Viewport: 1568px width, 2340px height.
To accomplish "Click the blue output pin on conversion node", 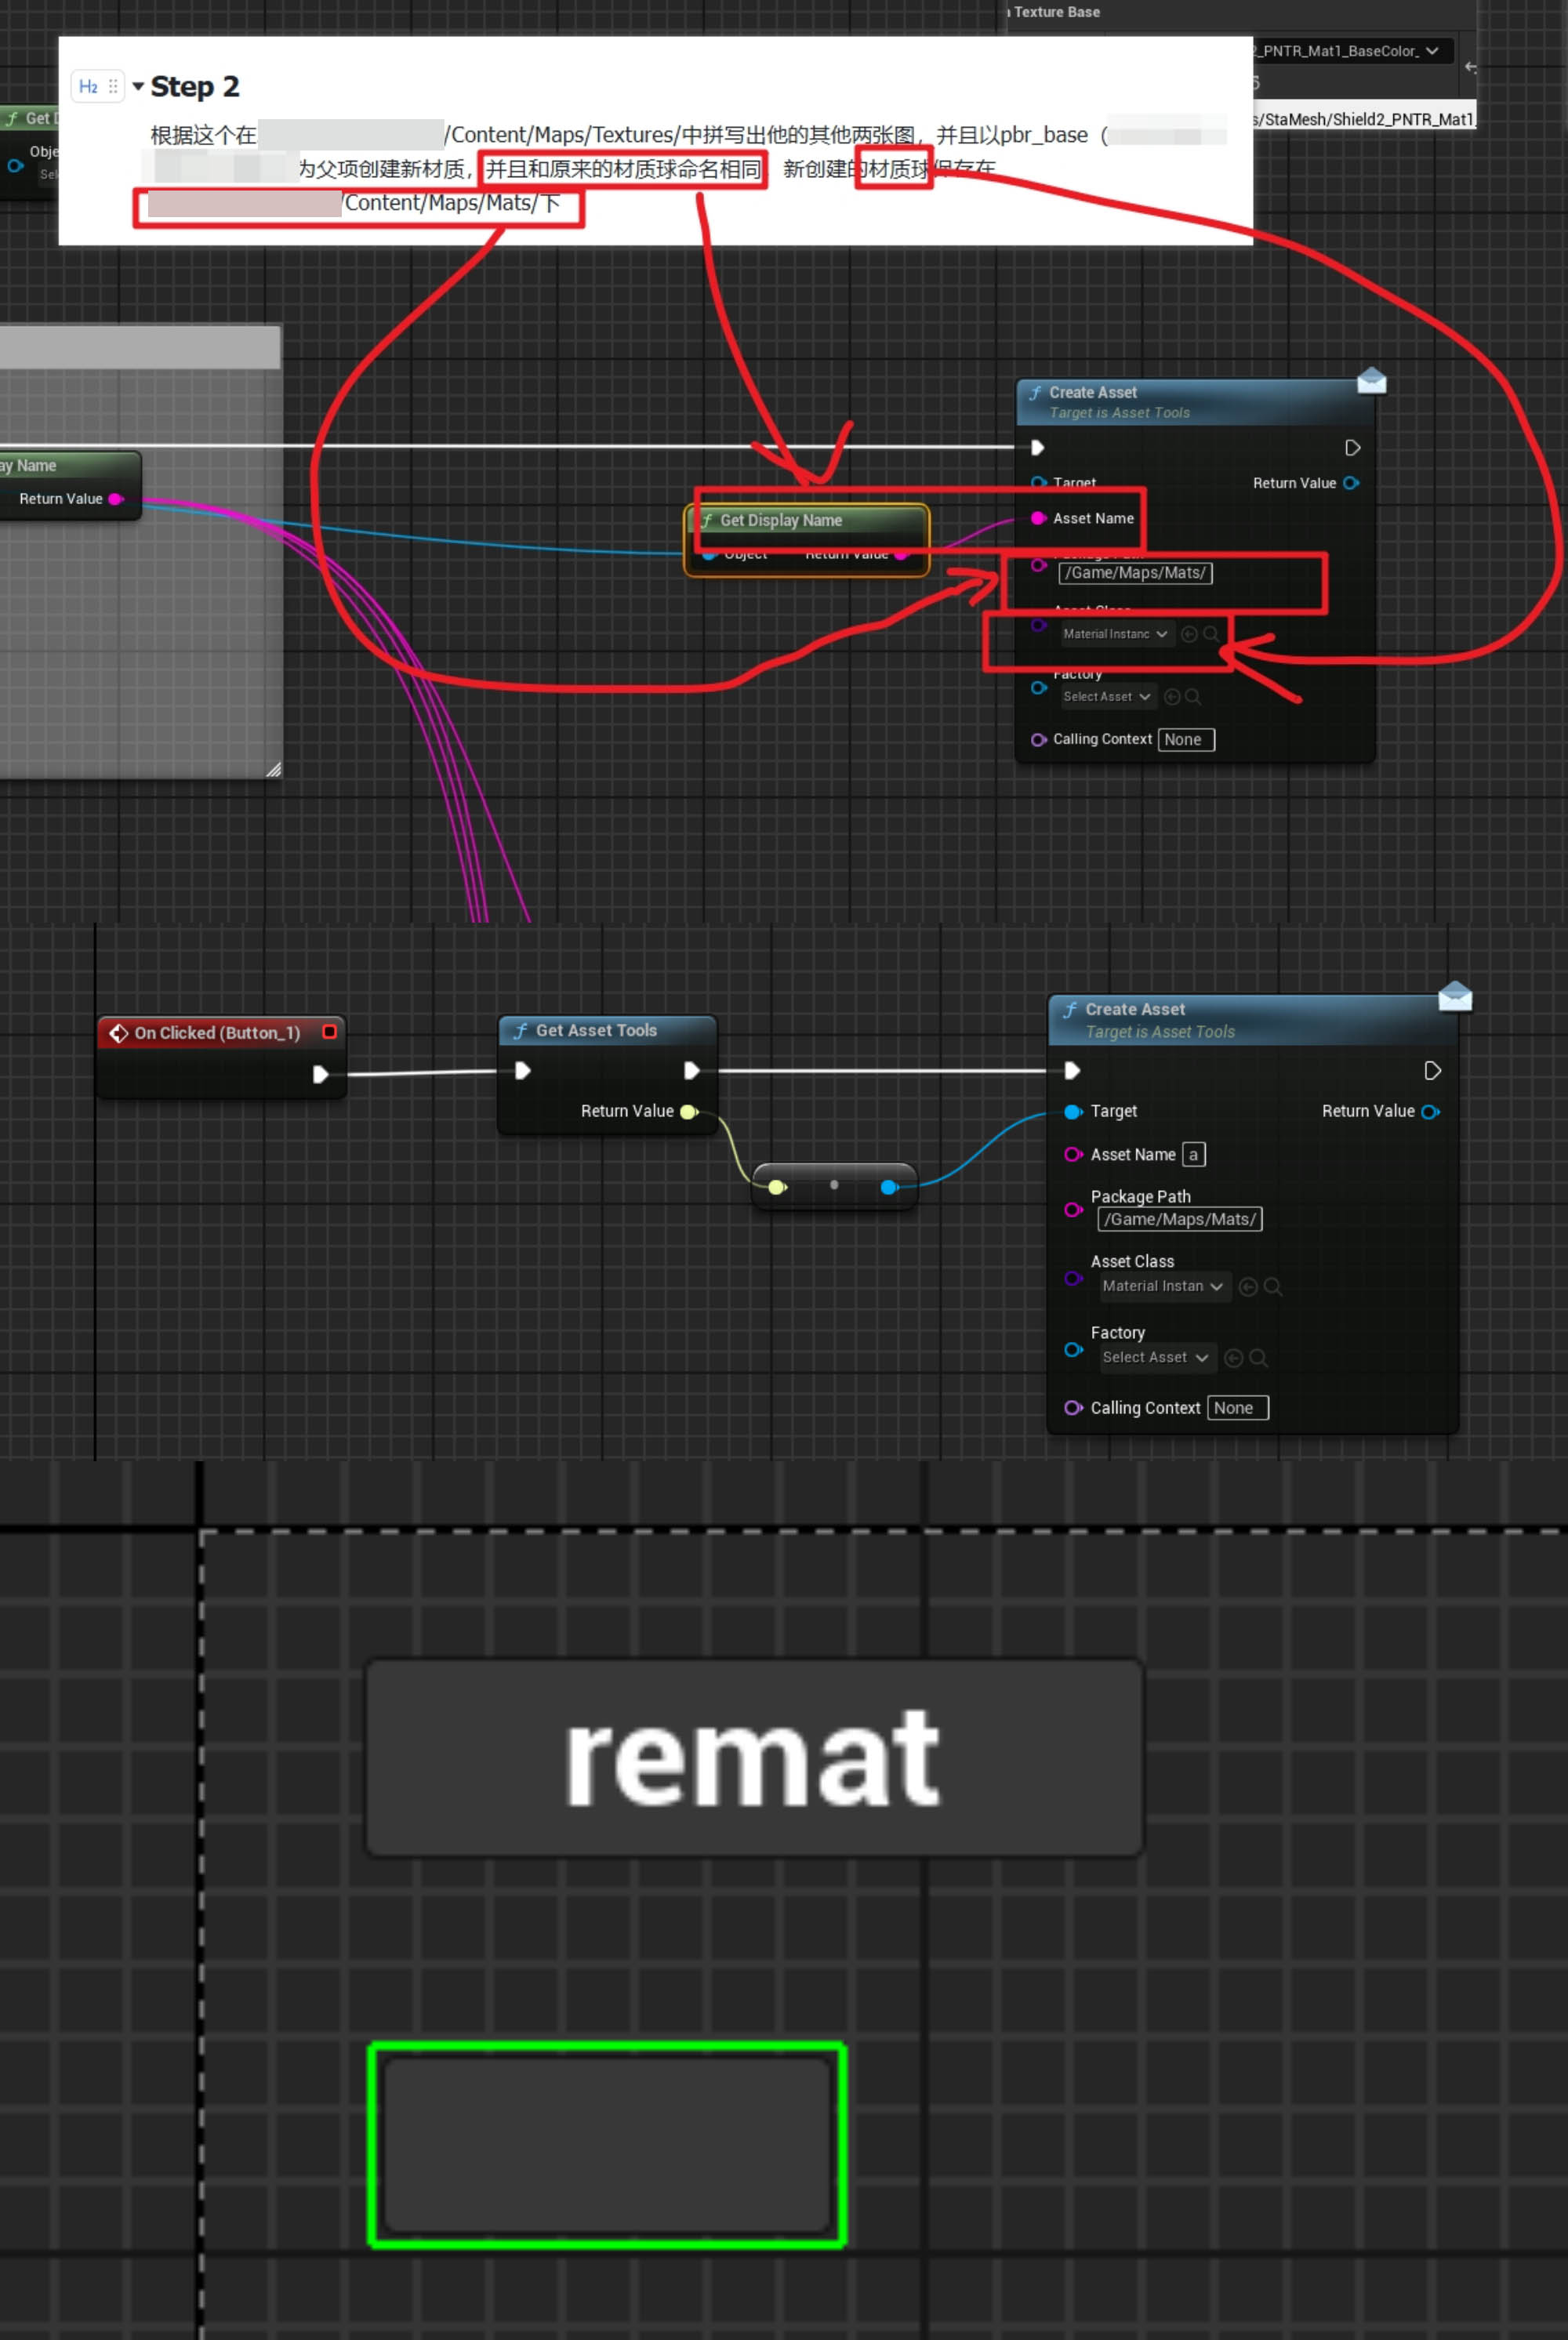I will (x=888, y=1187).
